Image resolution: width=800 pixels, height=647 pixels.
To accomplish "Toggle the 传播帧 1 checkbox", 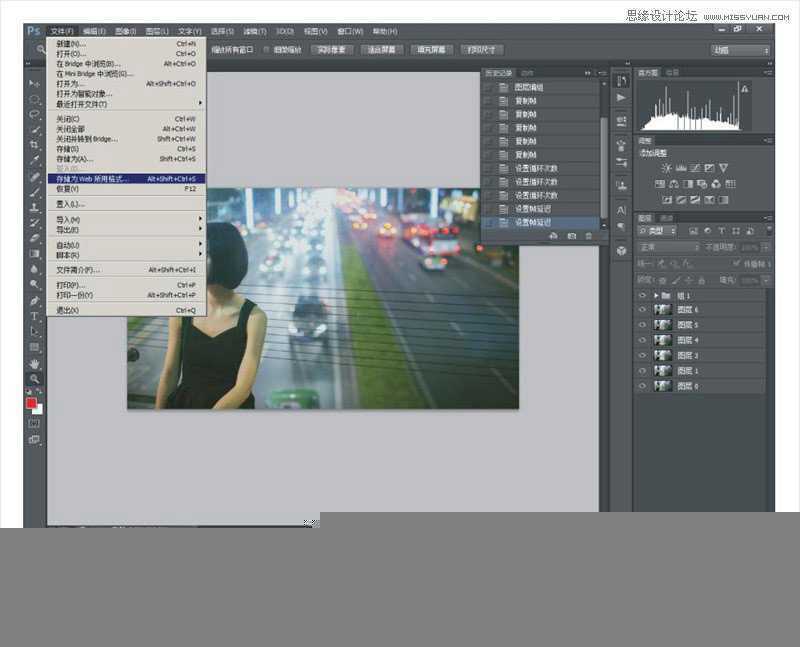I will [x=736, y=263].
